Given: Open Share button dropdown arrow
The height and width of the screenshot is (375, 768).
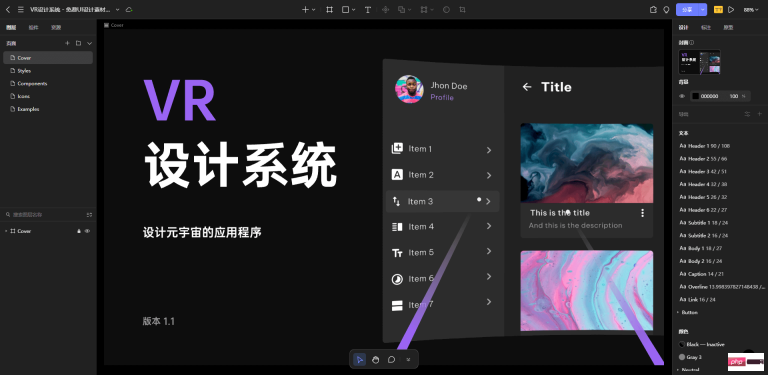Looking at the screenshot, I should [x=703, y=9].
